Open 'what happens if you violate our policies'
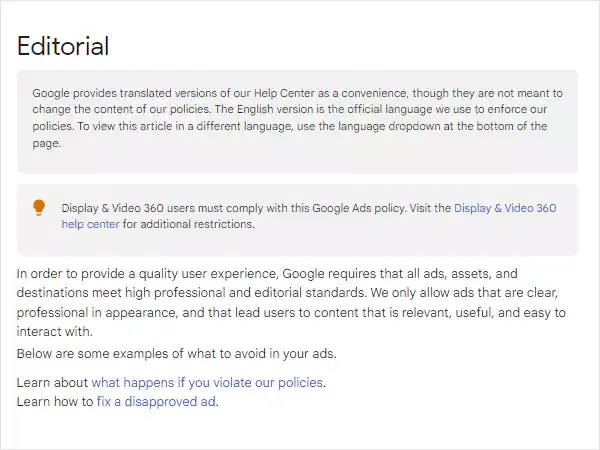The height and width of the screenshot is (450, 600). click(208, 382)
